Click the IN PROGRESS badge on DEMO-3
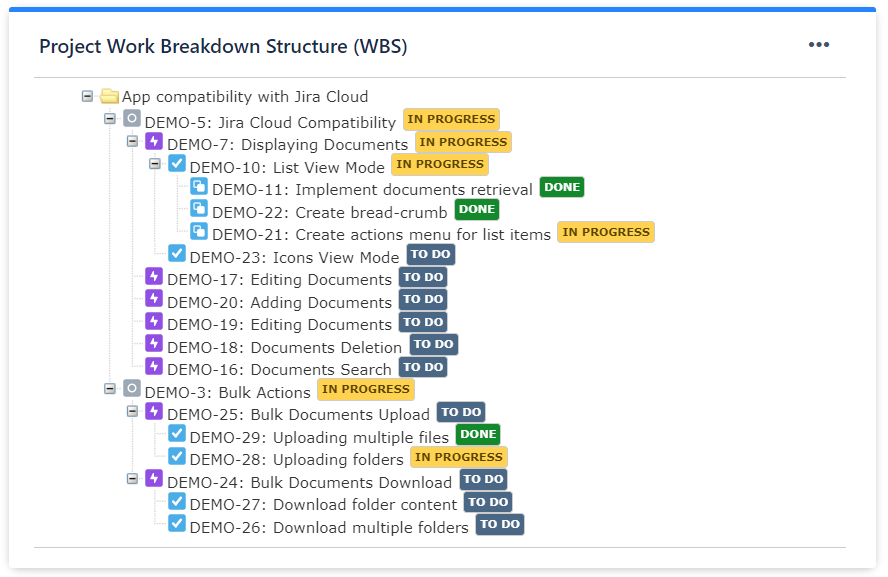The image size is (888, 577). [x=366, y=389]
